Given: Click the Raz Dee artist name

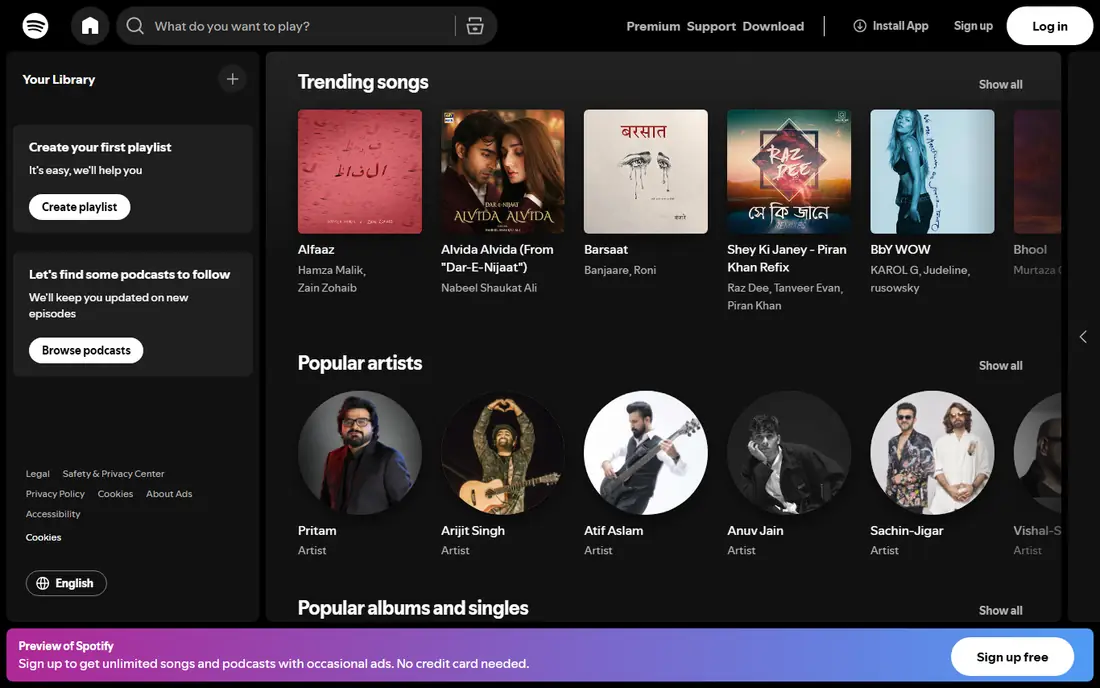Looking at the screenshot, I should (748, 288).
